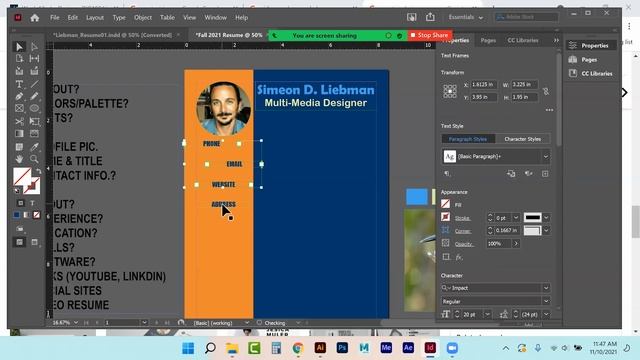Select the Pencil tool
640x360 pixels.
[x=34, y=96]
